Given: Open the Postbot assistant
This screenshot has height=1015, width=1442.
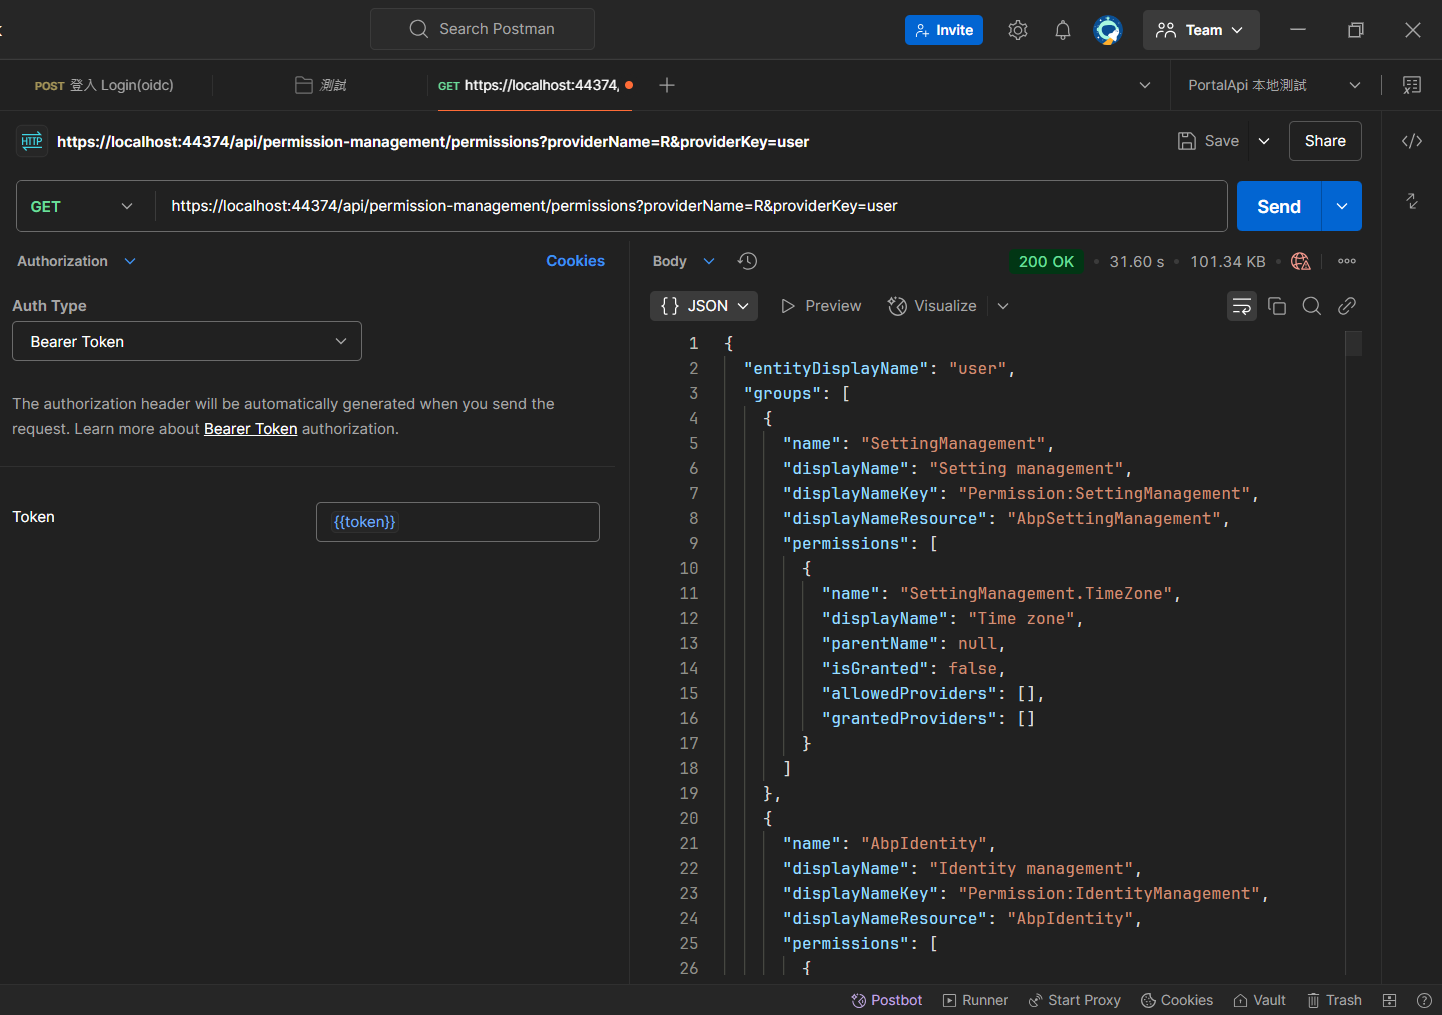Looking at the screenshot, I should [x=886, y=1000].
